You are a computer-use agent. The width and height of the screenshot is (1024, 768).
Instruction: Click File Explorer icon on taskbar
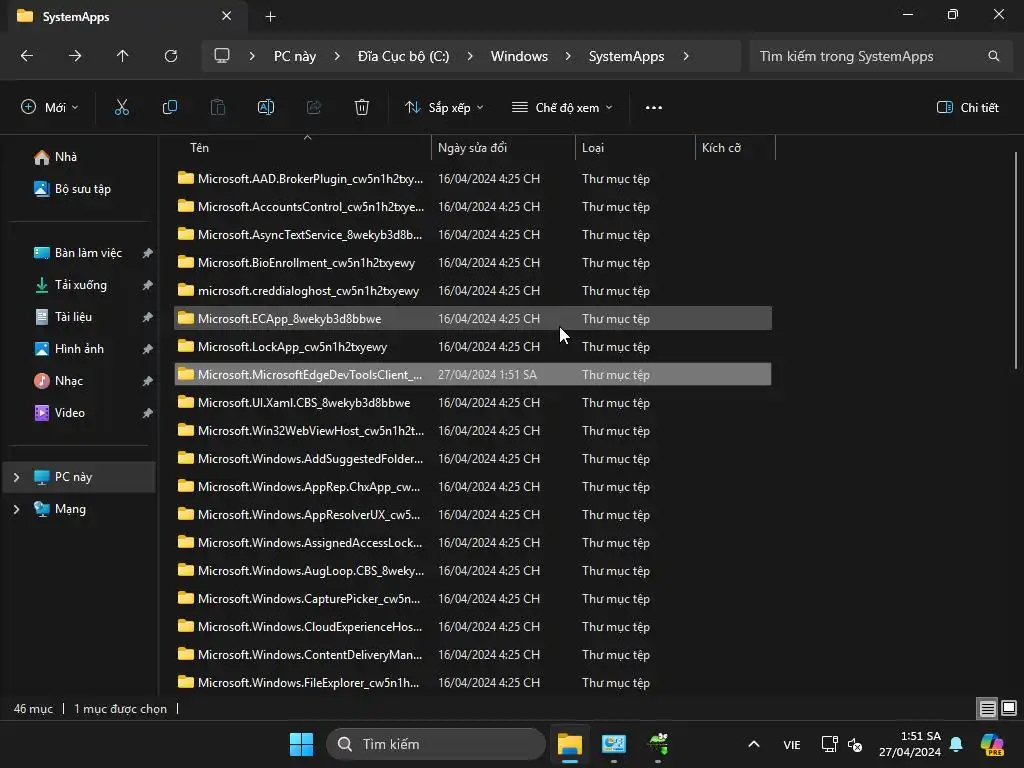pos(569,744)
